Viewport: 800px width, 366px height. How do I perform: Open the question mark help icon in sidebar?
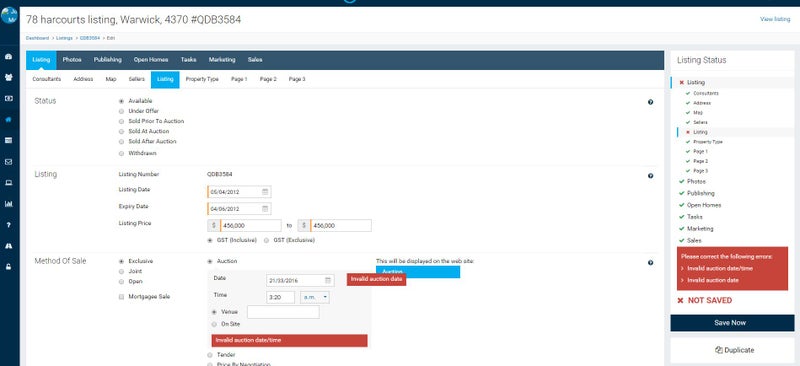(9, 225)
